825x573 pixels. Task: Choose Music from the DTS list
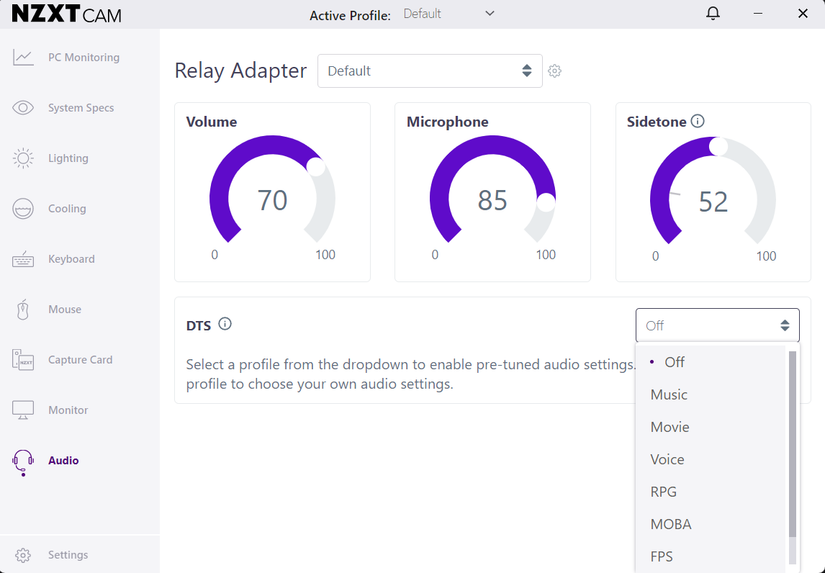(x=669, y=395)
